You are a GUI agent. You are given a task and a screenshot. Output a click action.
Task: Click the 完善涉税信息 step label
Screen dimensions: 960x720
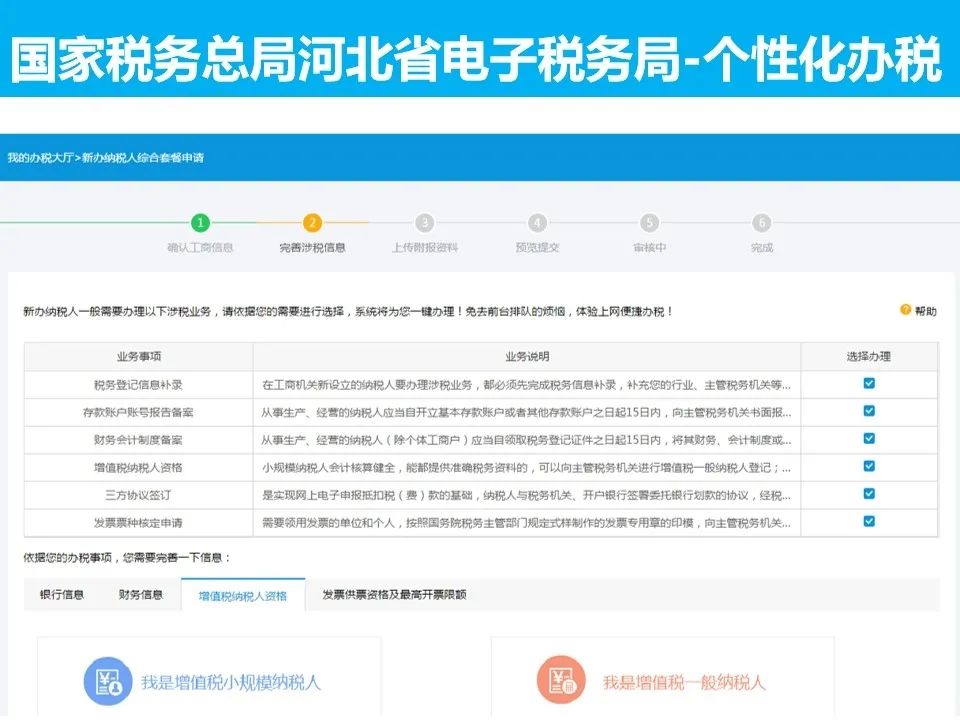click(312, 247)
